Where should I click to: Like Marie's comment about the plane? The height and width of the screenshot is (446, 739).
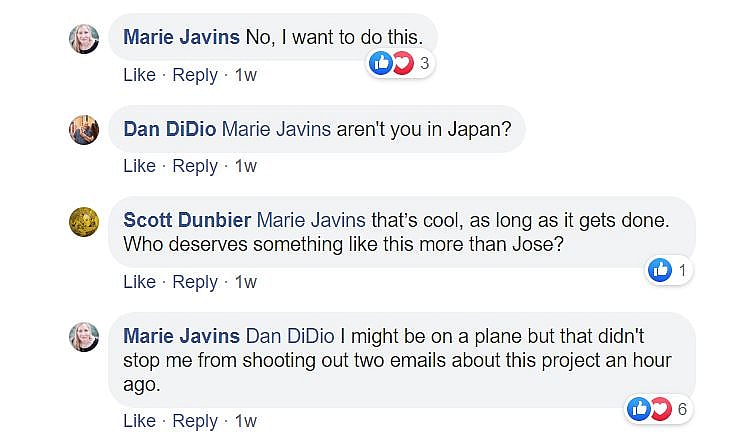(x=139, y=421)
